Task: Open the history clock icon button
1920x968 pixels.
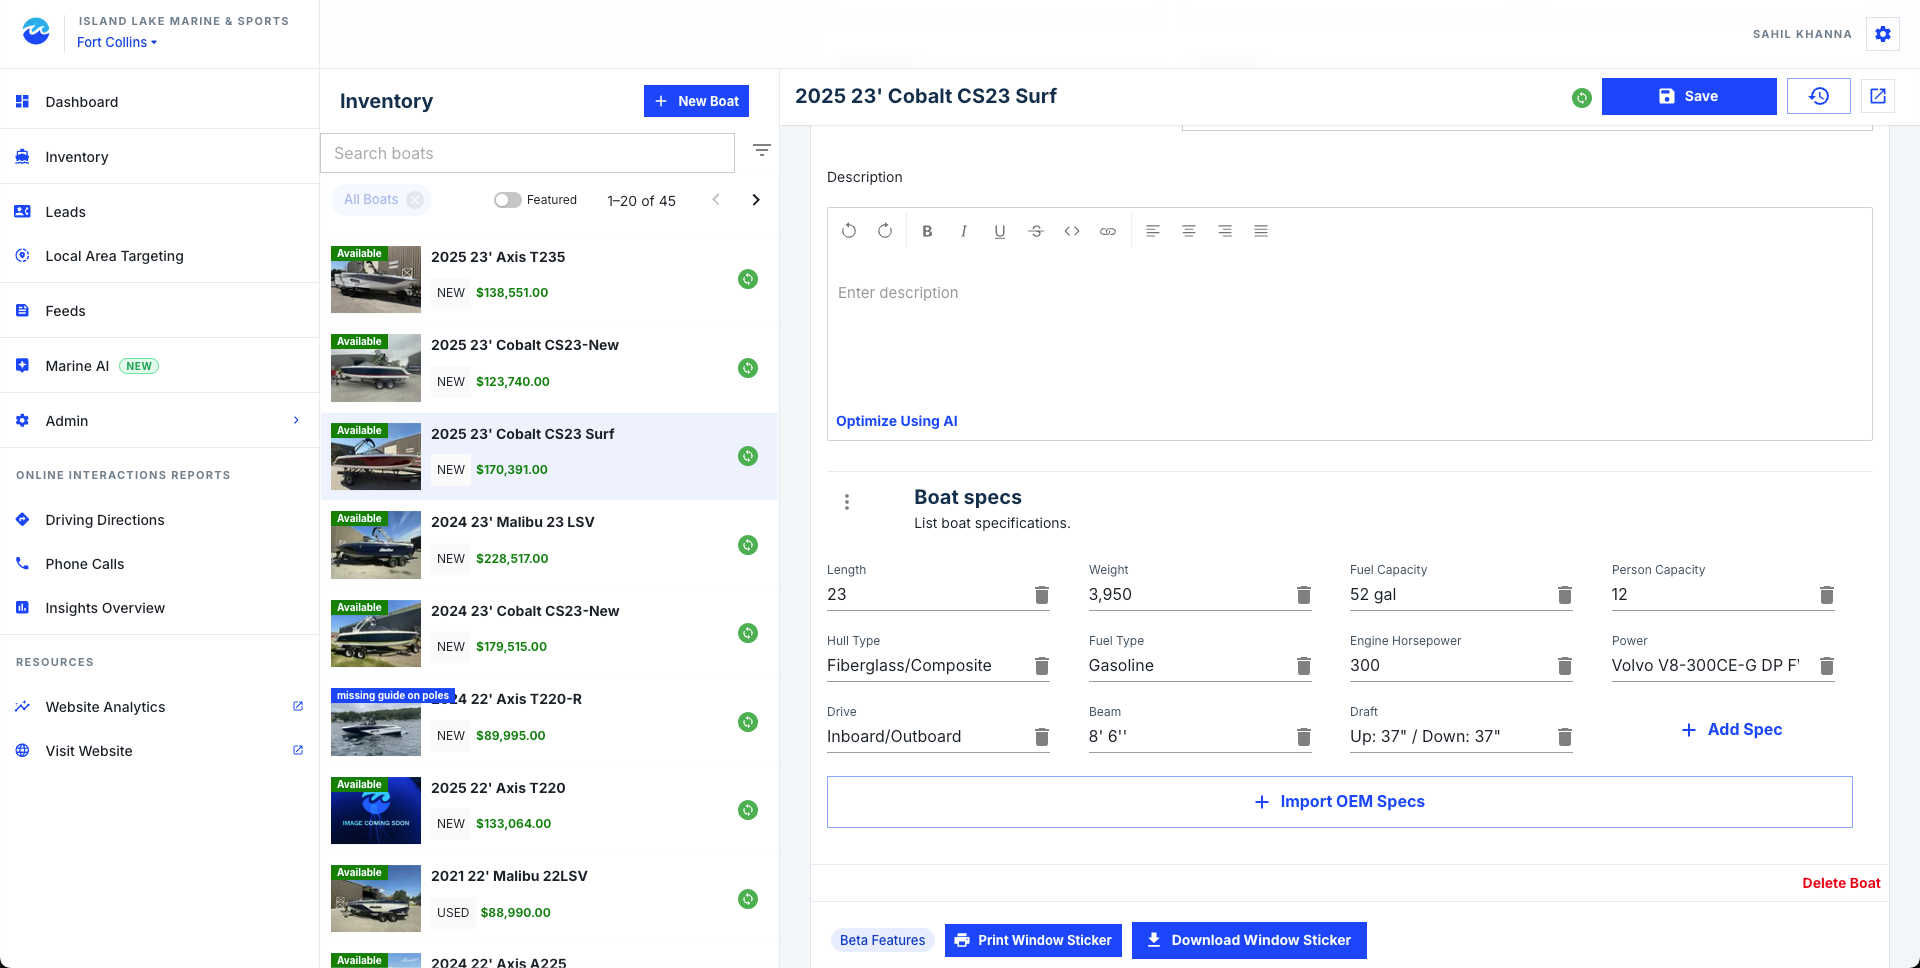Action: [x=1819, y=96]
